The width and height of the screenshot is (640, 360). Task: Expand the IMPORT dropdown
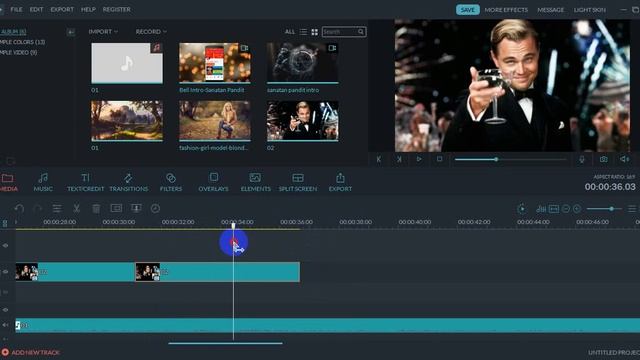103,31
